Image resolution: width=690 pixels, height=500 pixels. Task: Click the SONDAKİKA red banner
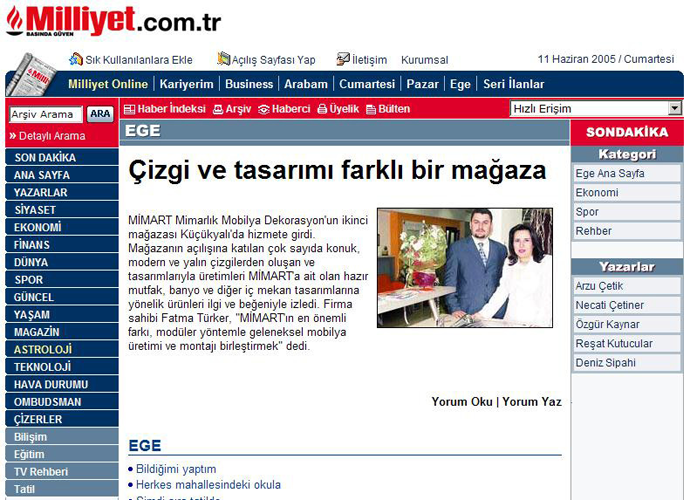(x=627, y=132)
